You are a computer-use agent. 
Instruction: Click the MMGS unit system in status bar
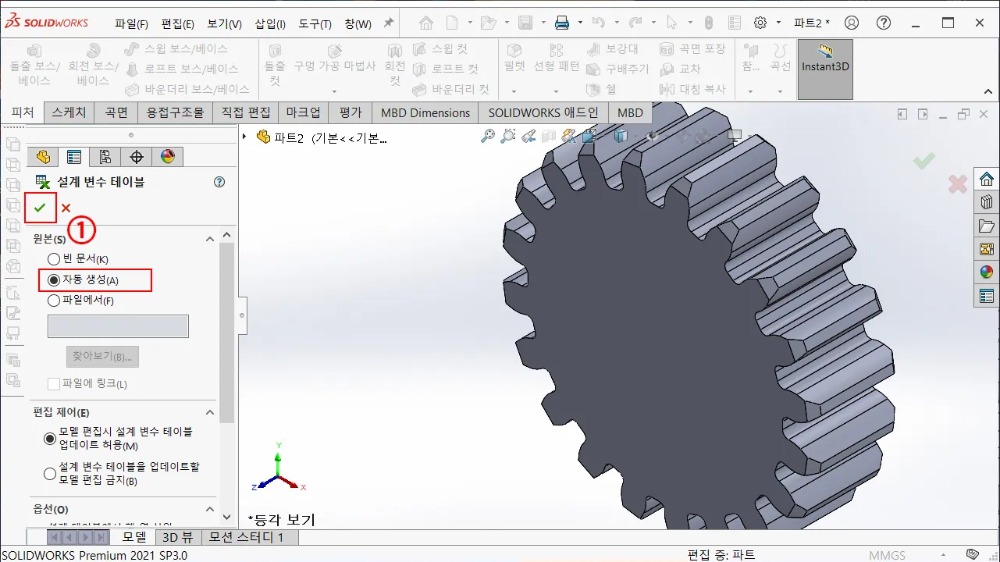(886, 555)
